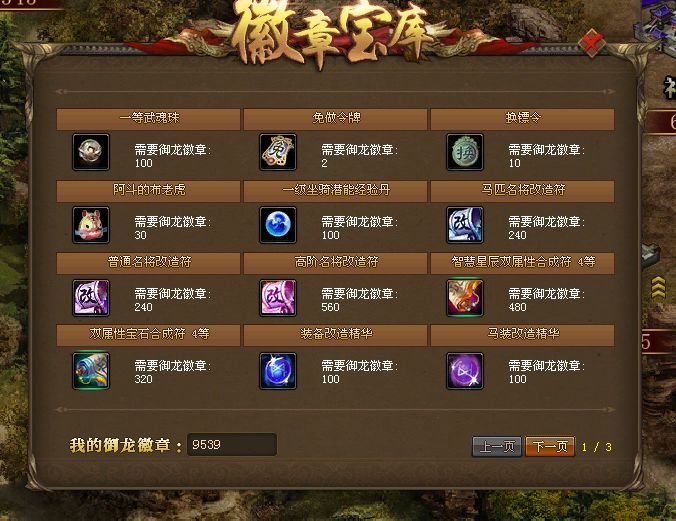The image size is (676, 521).
Task: Select the 换镖令 item header
Action: (x=523, y=119)
